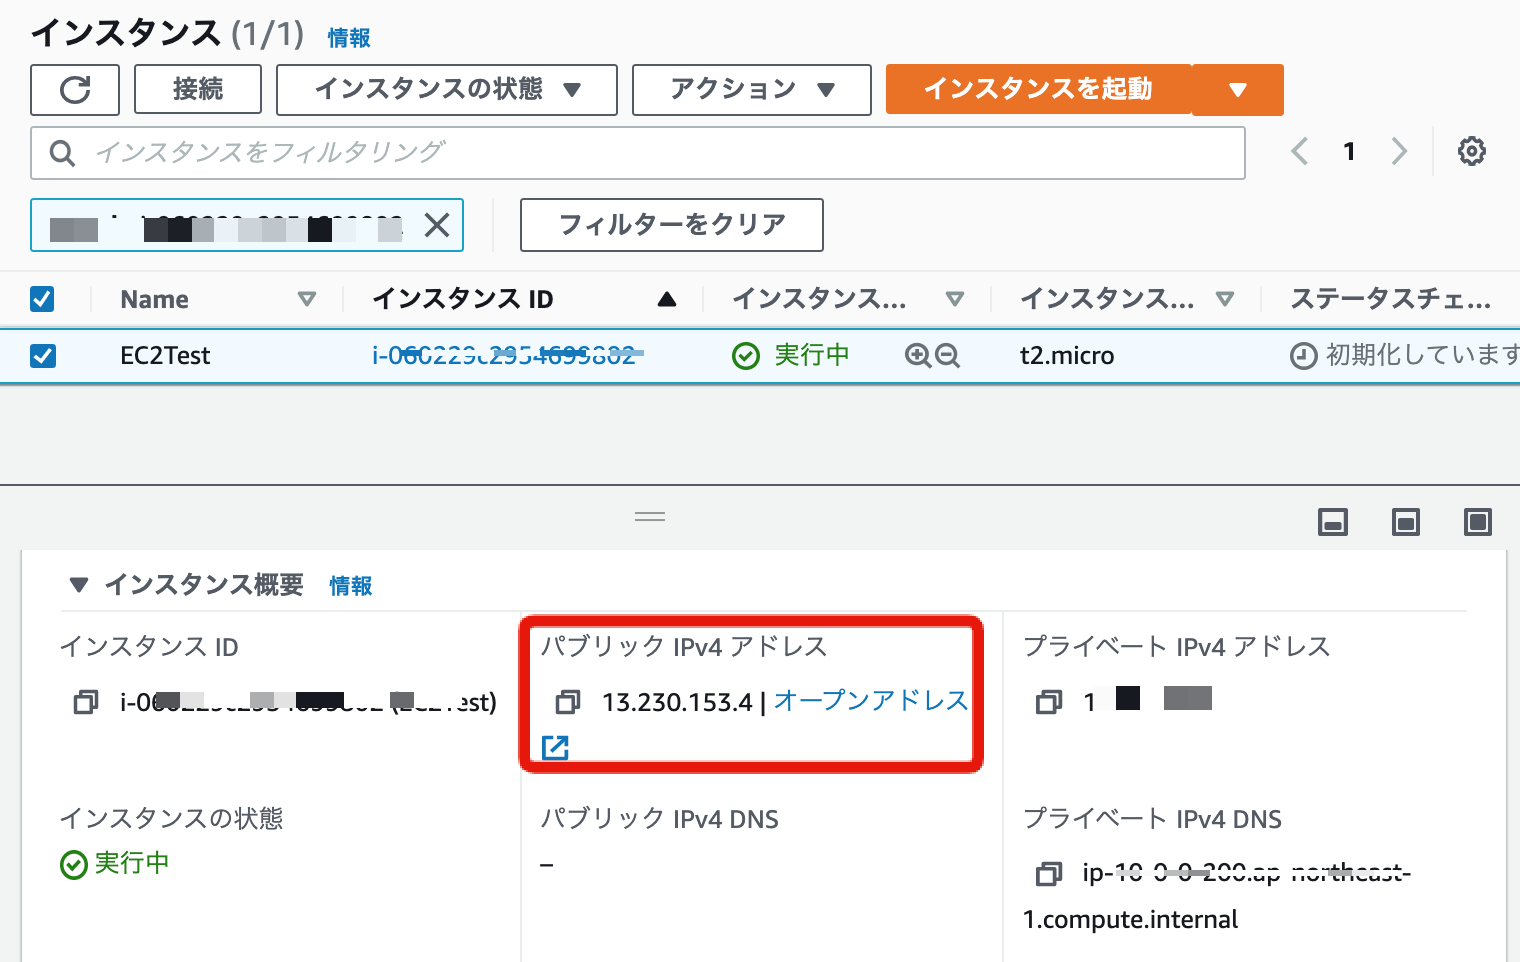This screenshot has width=1520, height=962.
Task: Click the external link icon under public IP
Action: tap(555, 747)
